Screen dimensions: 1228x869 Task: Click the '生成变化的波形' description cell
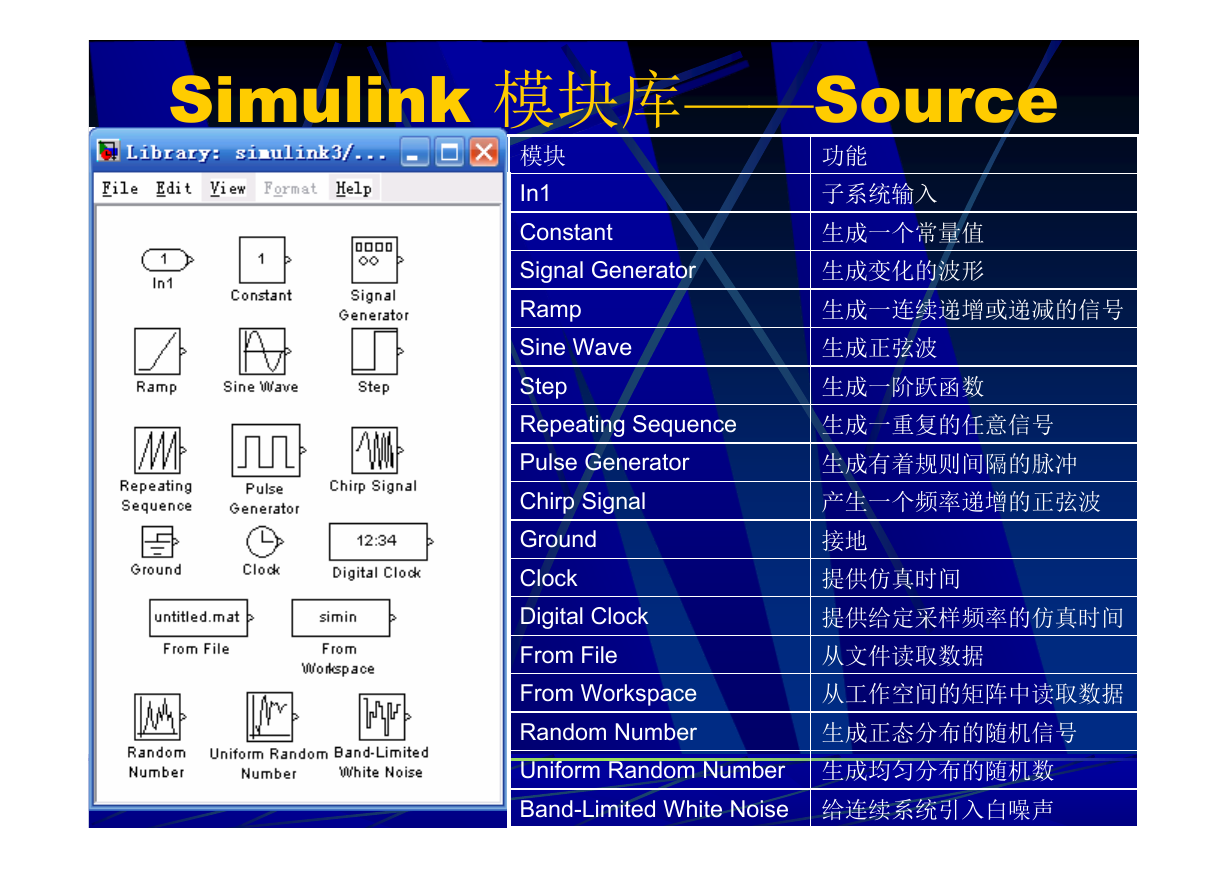[974, 270]
